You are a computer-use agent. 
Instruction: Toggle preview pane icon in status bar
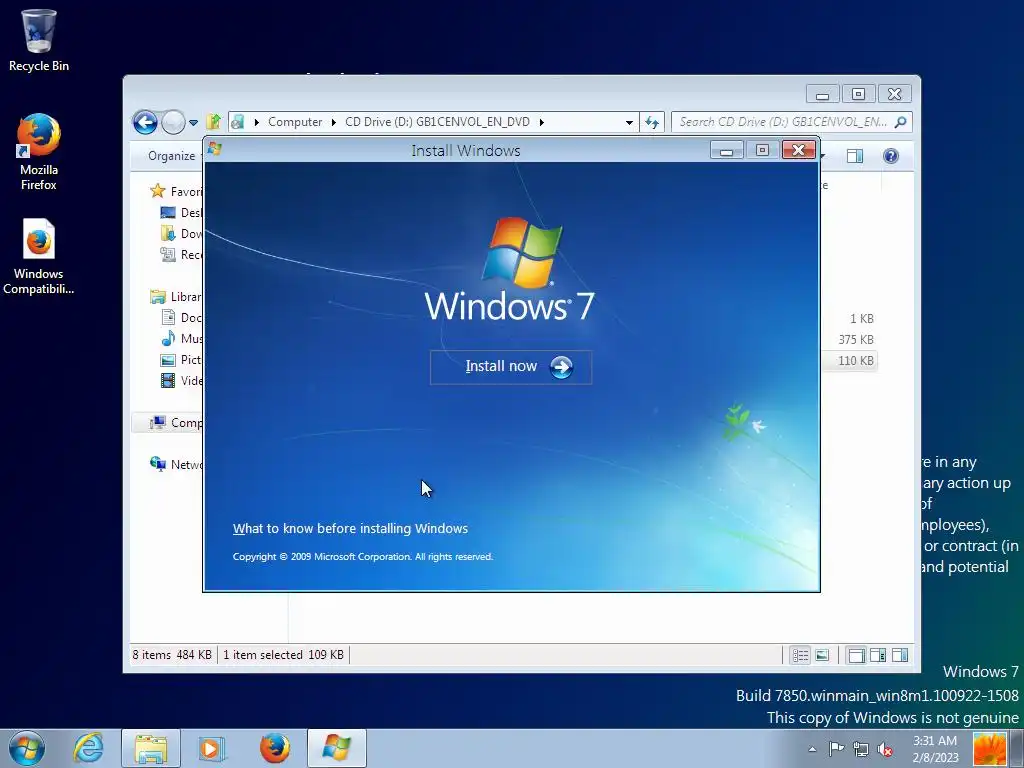[900, 655]
